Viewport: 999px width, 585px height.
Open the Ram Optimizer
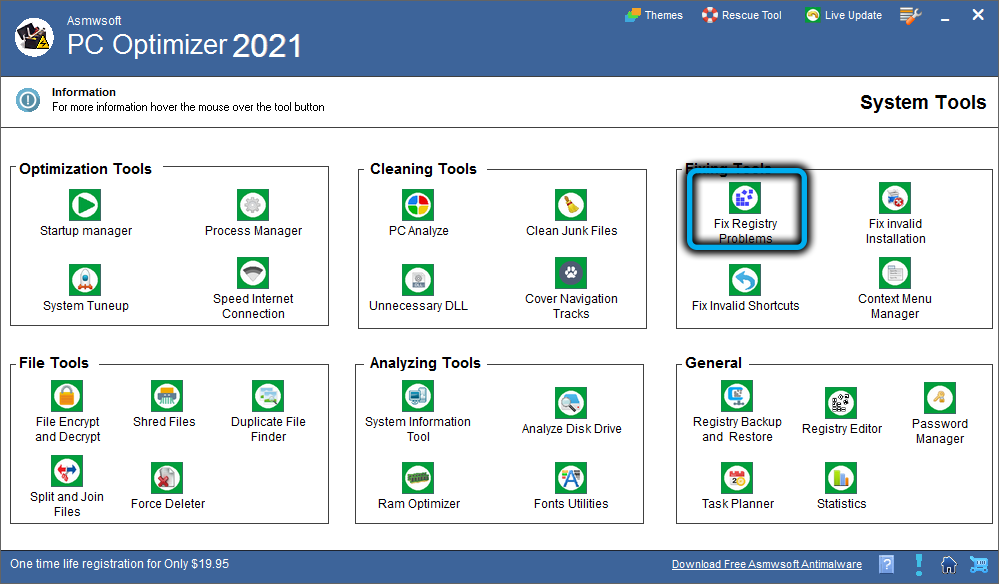click(418, 478)
